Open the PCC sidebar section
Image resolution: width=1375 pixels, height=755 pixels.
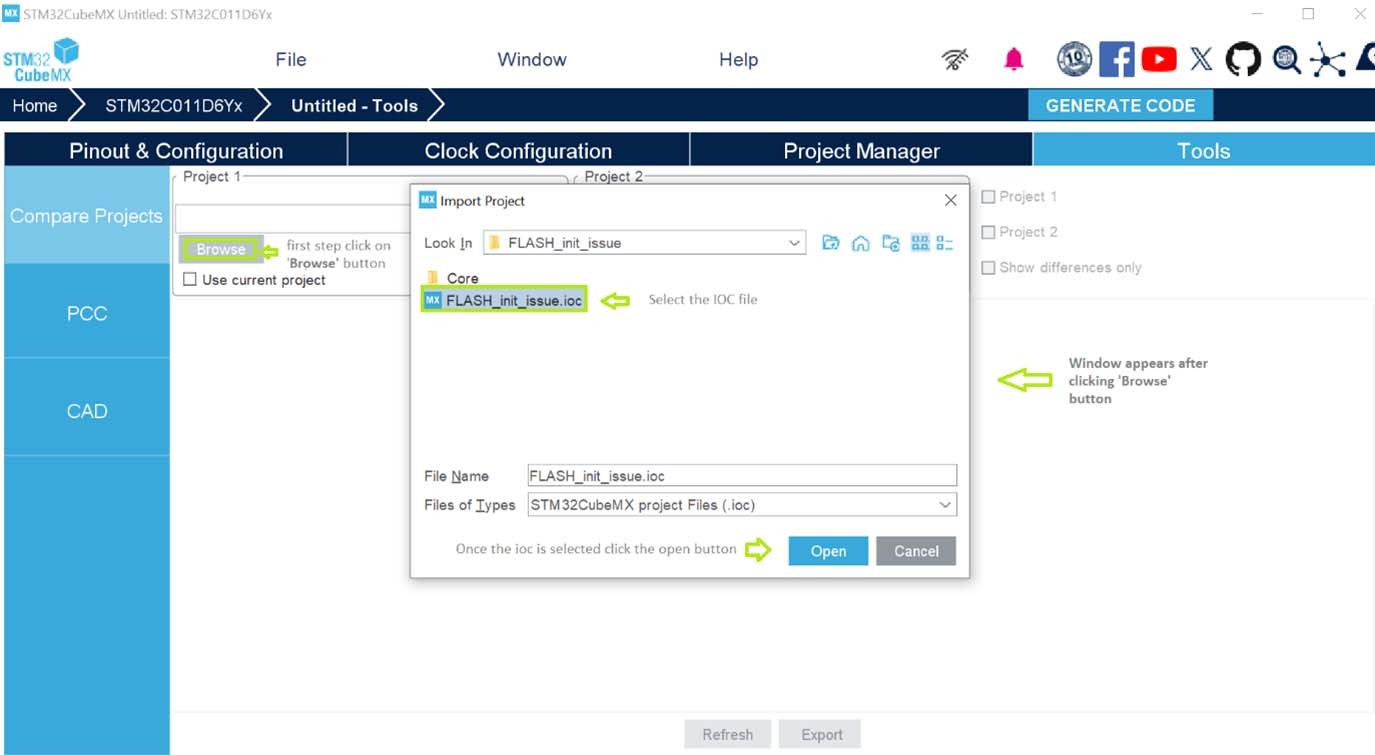click(87, 313)
